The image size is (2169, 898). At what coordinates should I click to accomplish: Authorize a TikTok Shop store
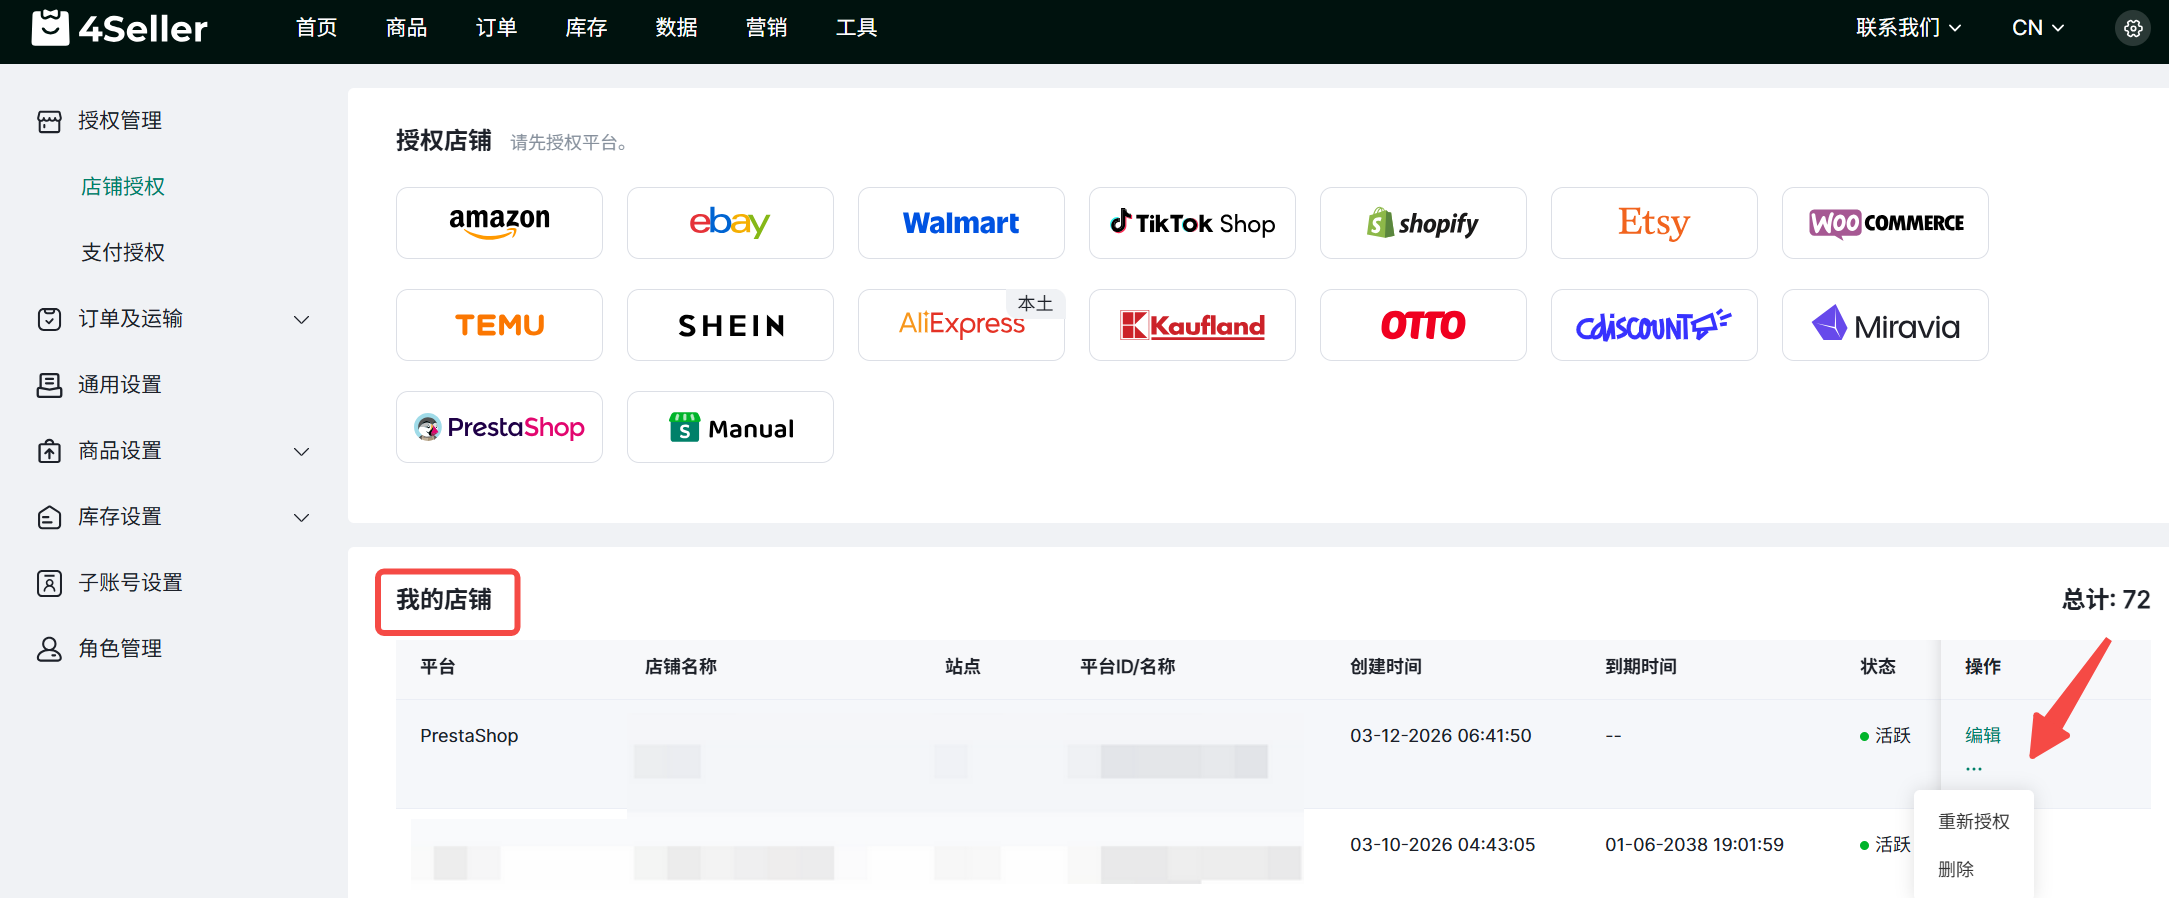(x=1192, y=223)
